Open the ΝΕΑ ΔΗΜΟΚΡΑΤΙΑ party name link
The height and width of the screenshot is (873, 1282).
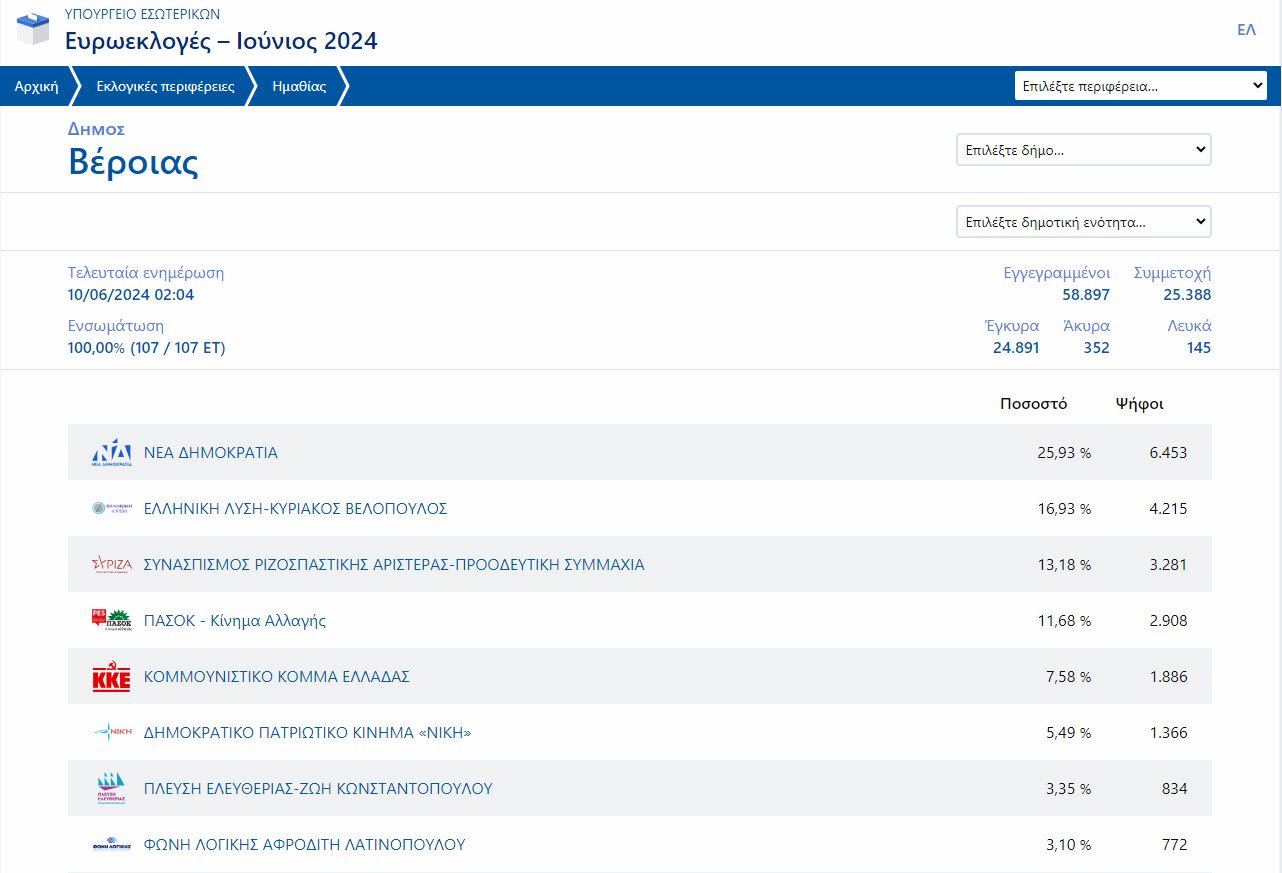pyautogui.click(x=211, y=453)
